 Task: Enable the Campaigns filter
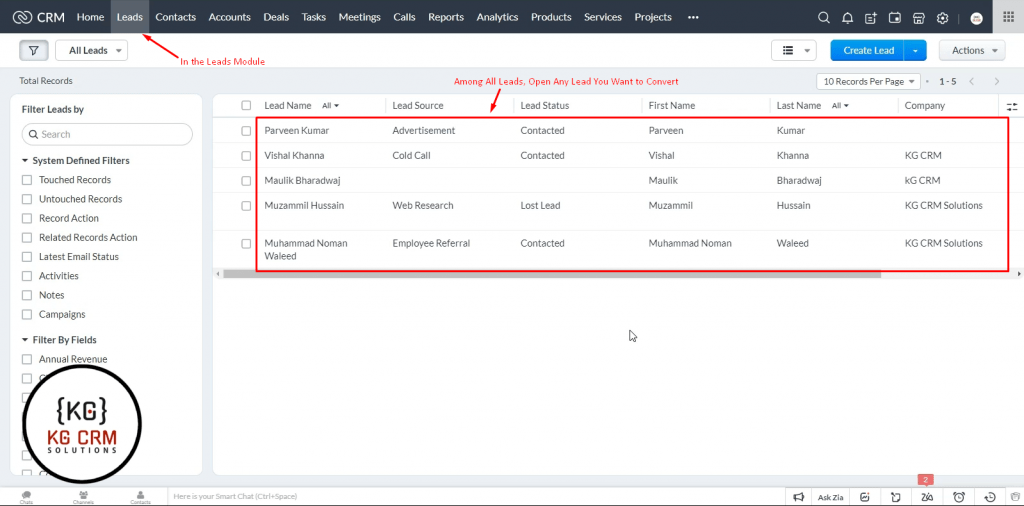[x=27, y=314]
